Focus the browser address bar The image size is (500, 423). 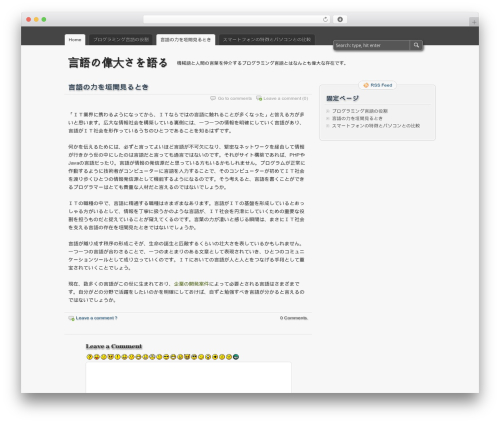tap(237, 19)
